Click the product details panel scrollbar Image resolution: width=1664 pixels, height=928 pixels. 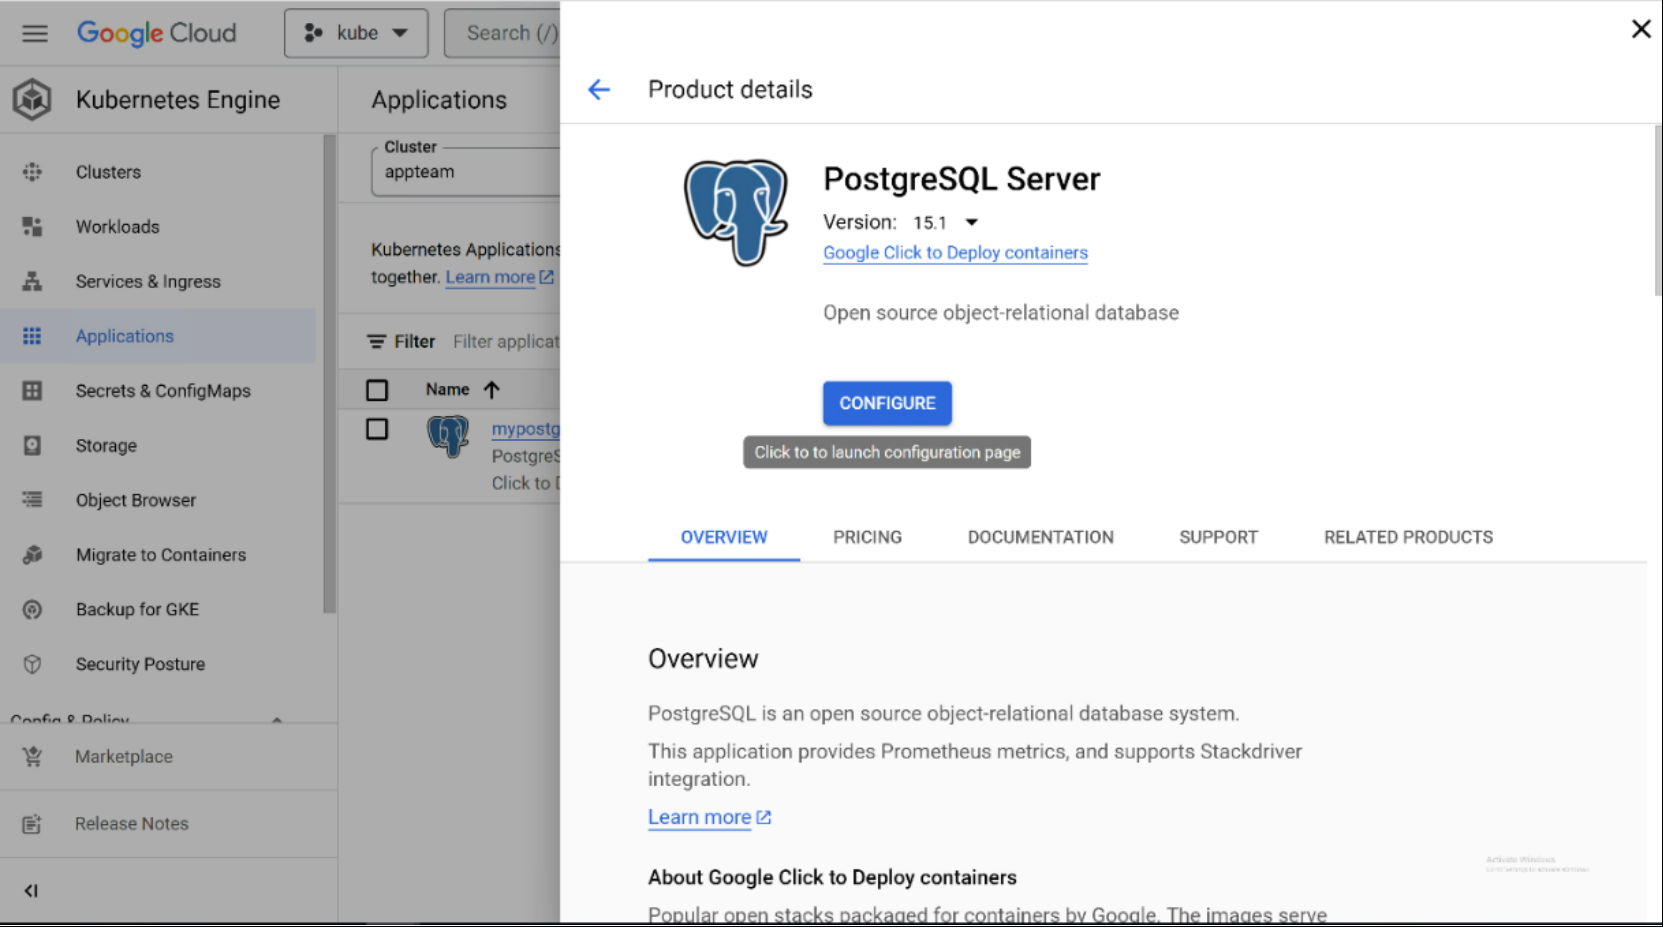coord(1657,210)
